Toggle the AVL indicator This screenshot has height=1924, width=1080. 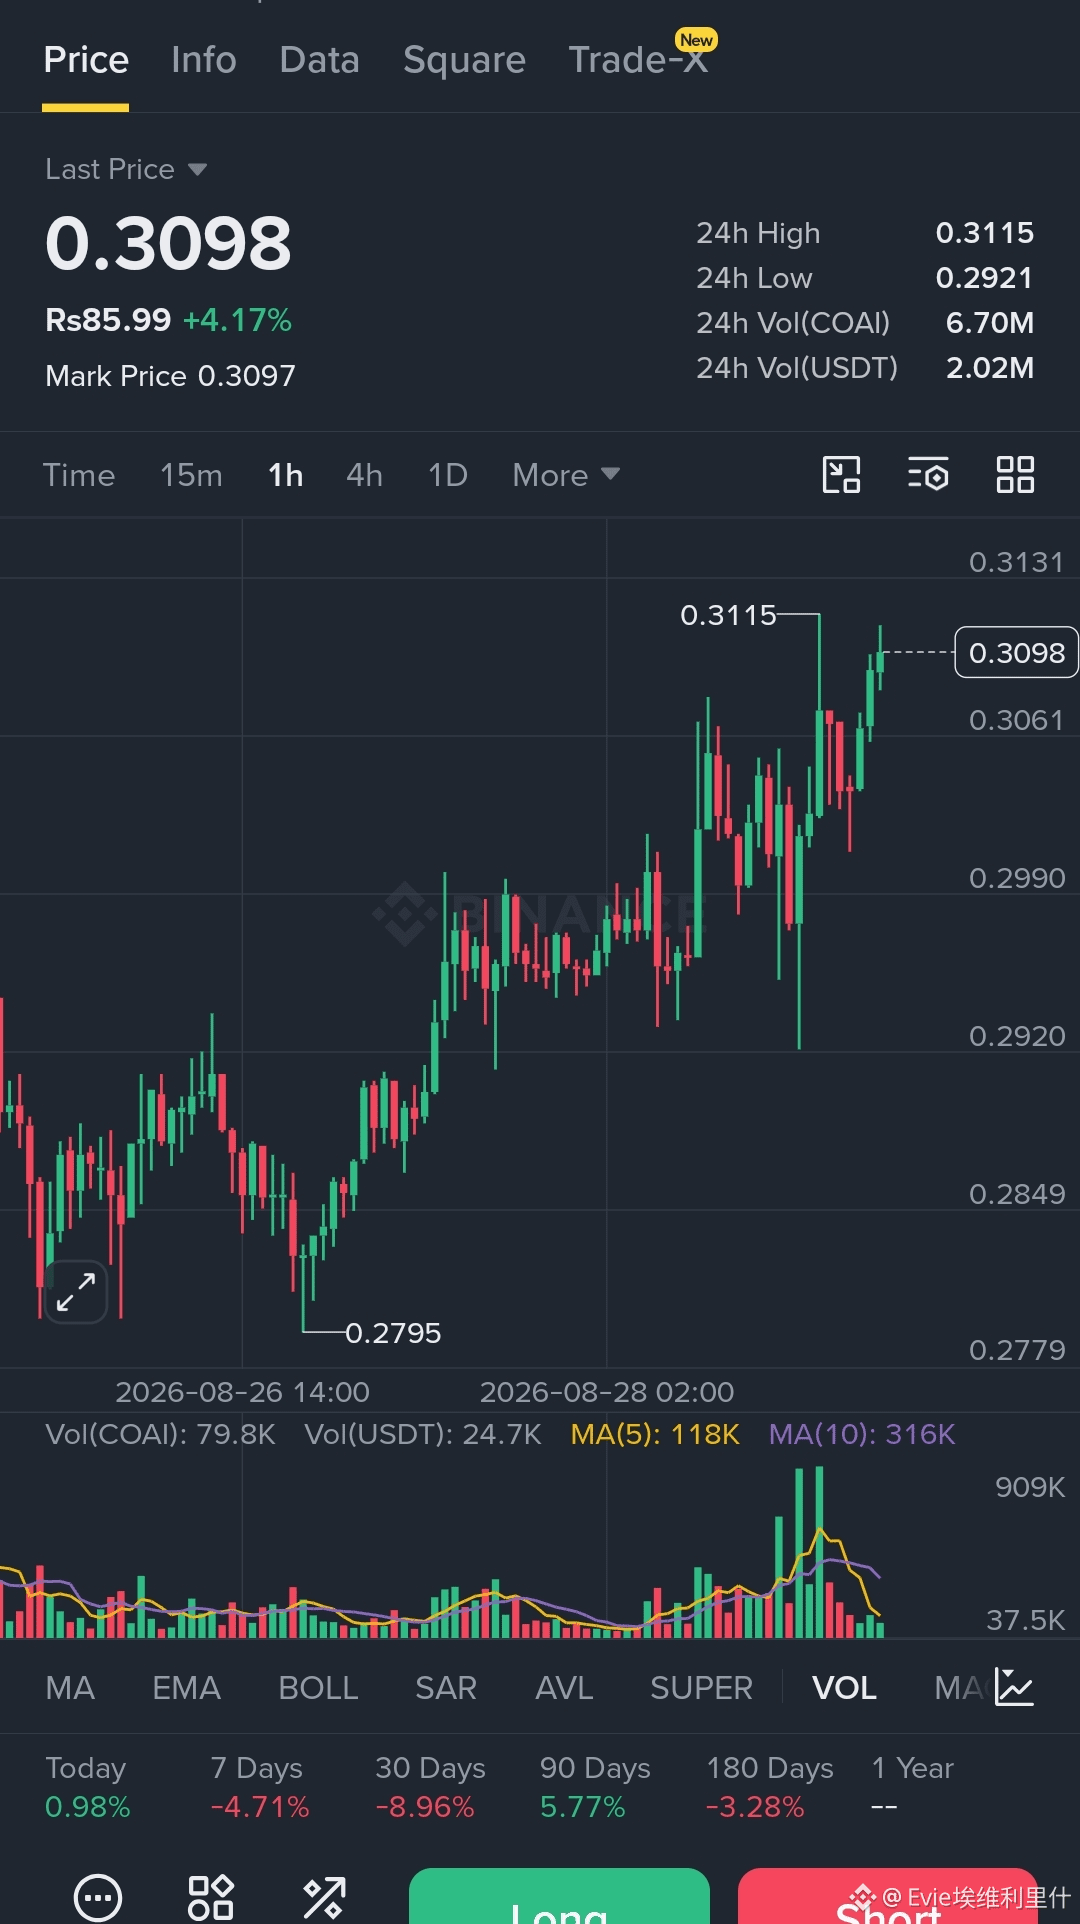564,1688
